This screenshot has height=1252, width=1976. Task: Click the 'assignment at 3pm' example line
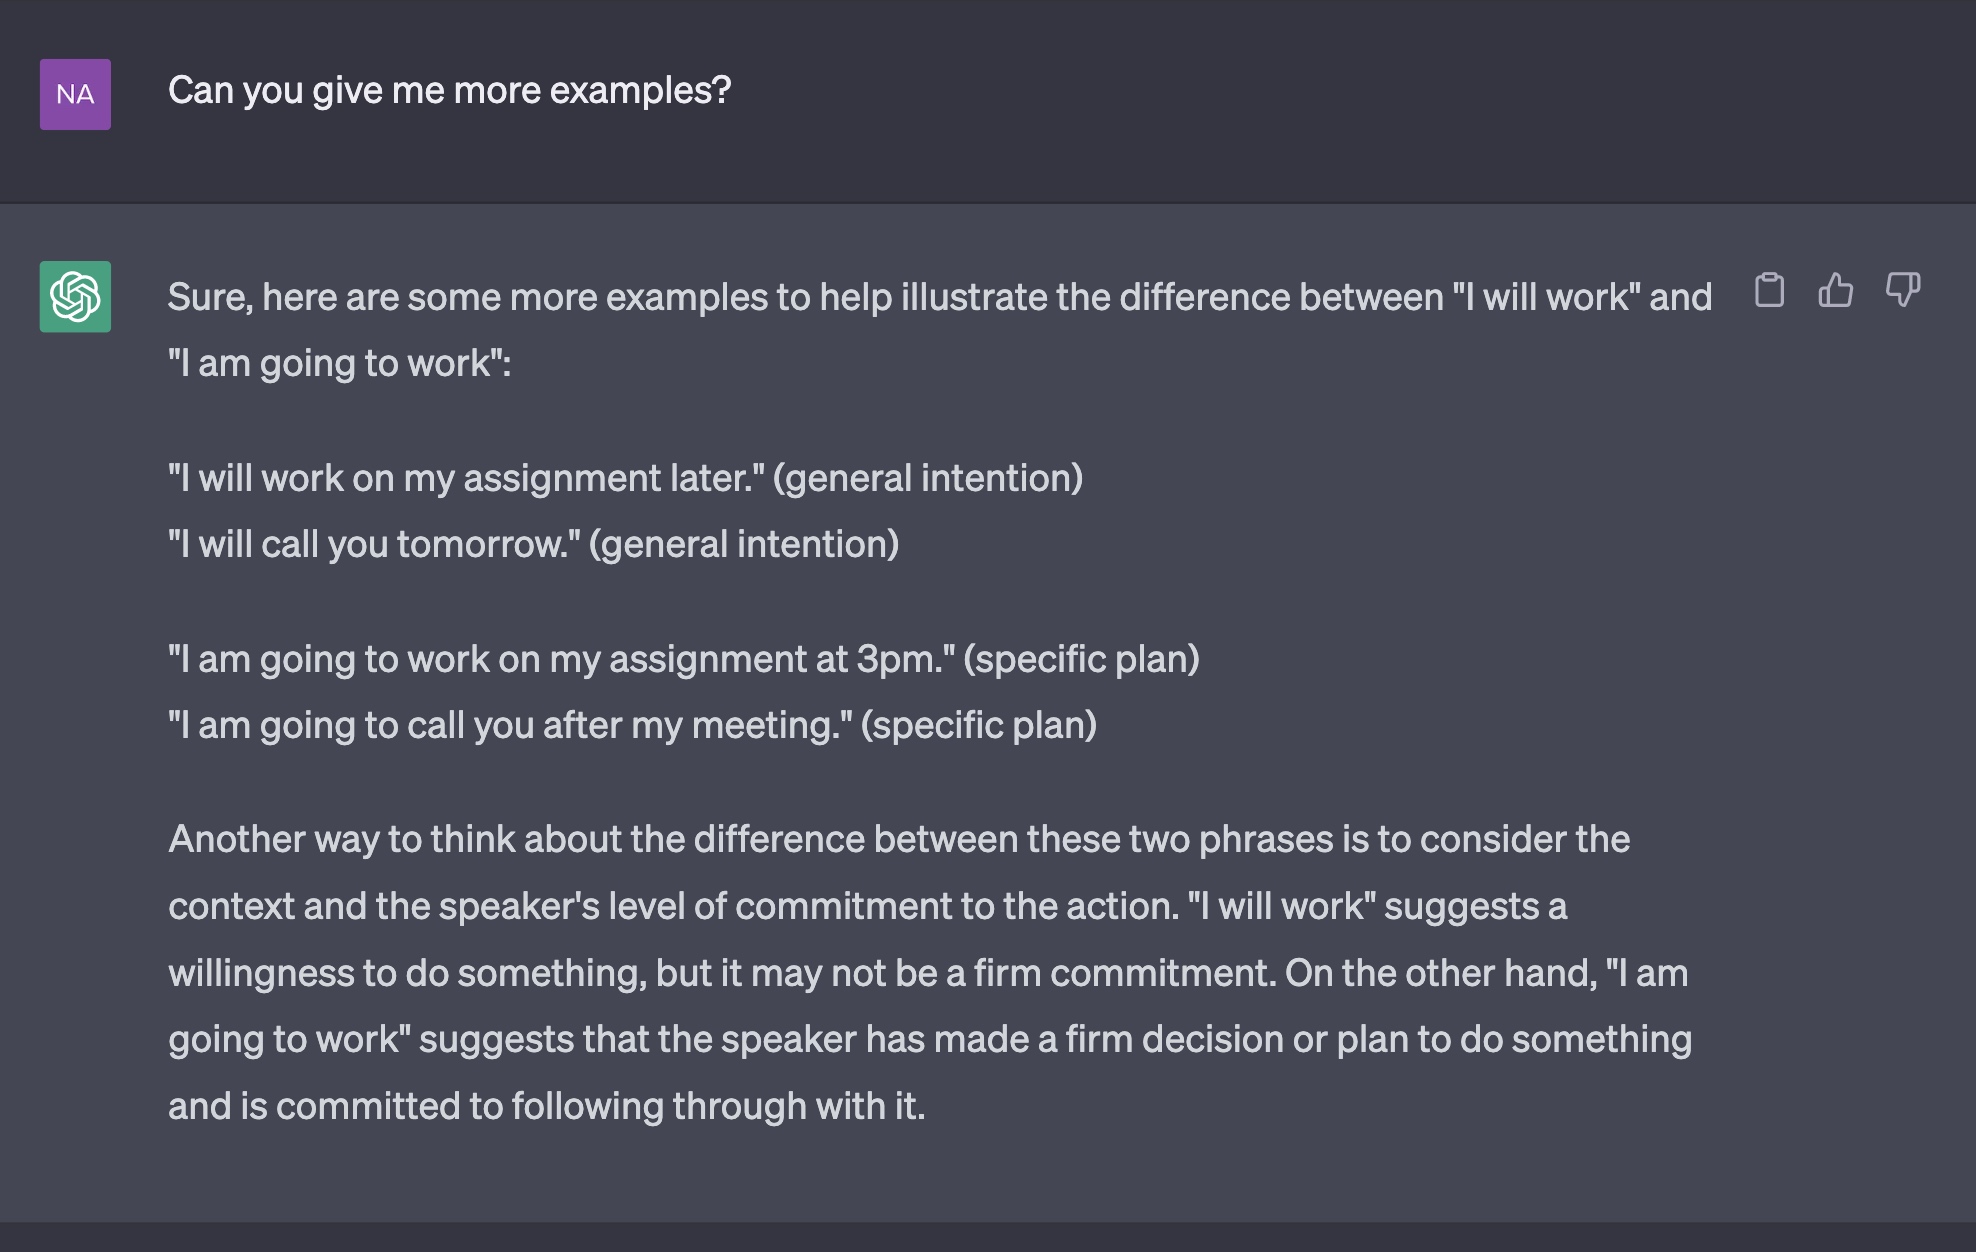coord(684,659)
